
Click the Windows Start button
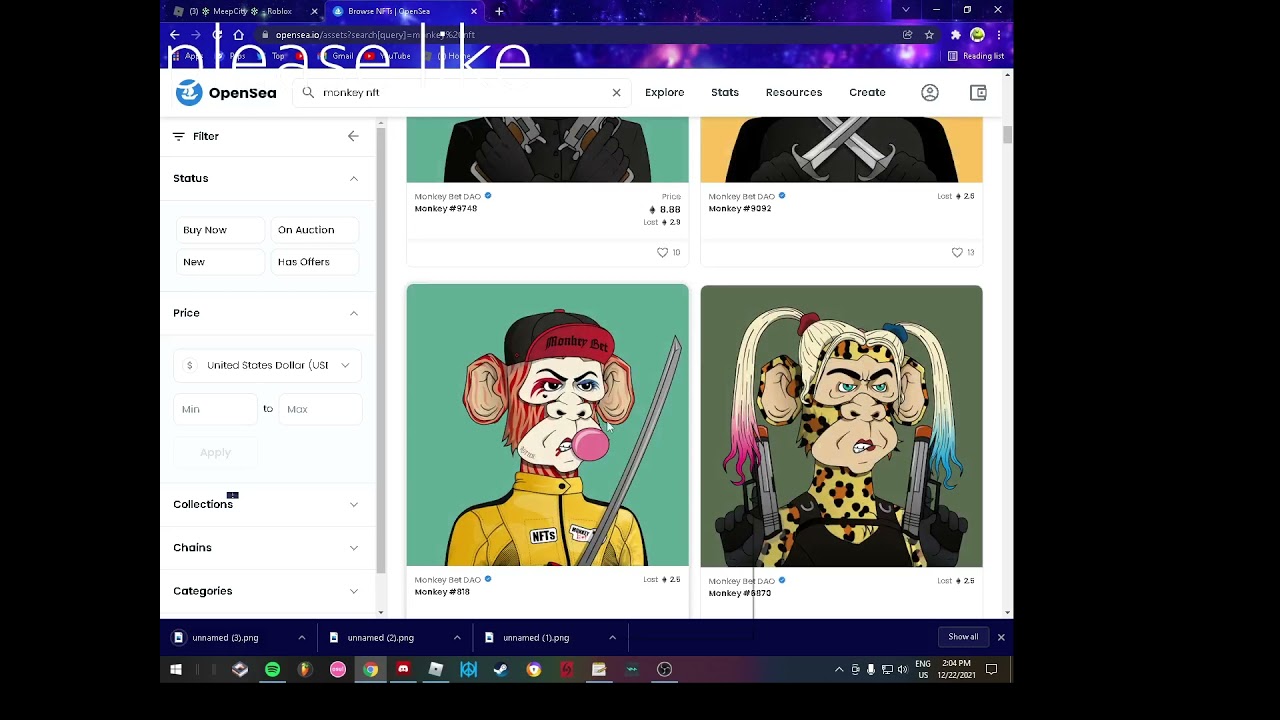pos(176,669)
